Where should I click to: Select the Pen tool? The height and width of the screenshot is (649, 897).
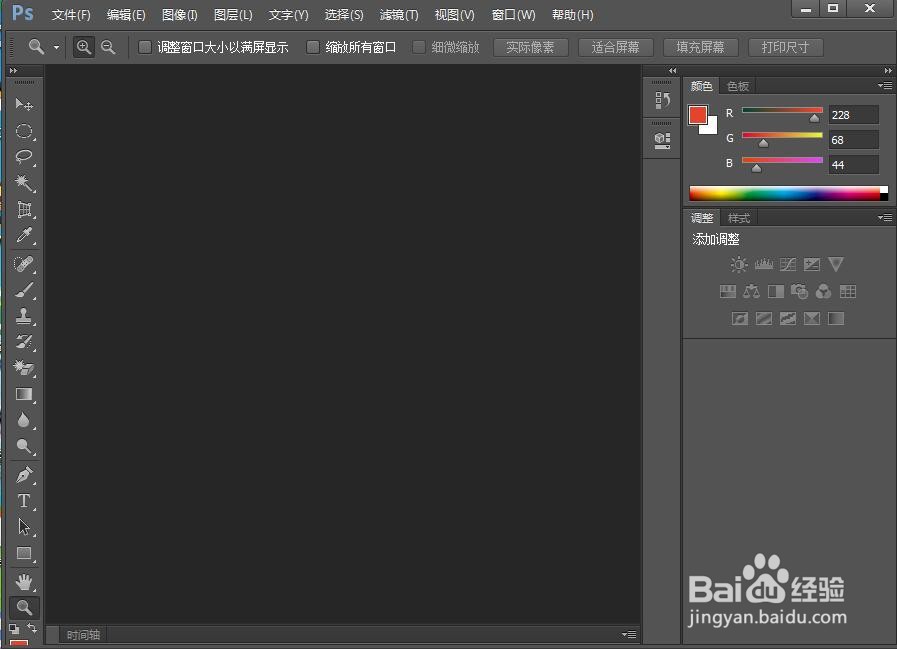(x=24, y=475)
